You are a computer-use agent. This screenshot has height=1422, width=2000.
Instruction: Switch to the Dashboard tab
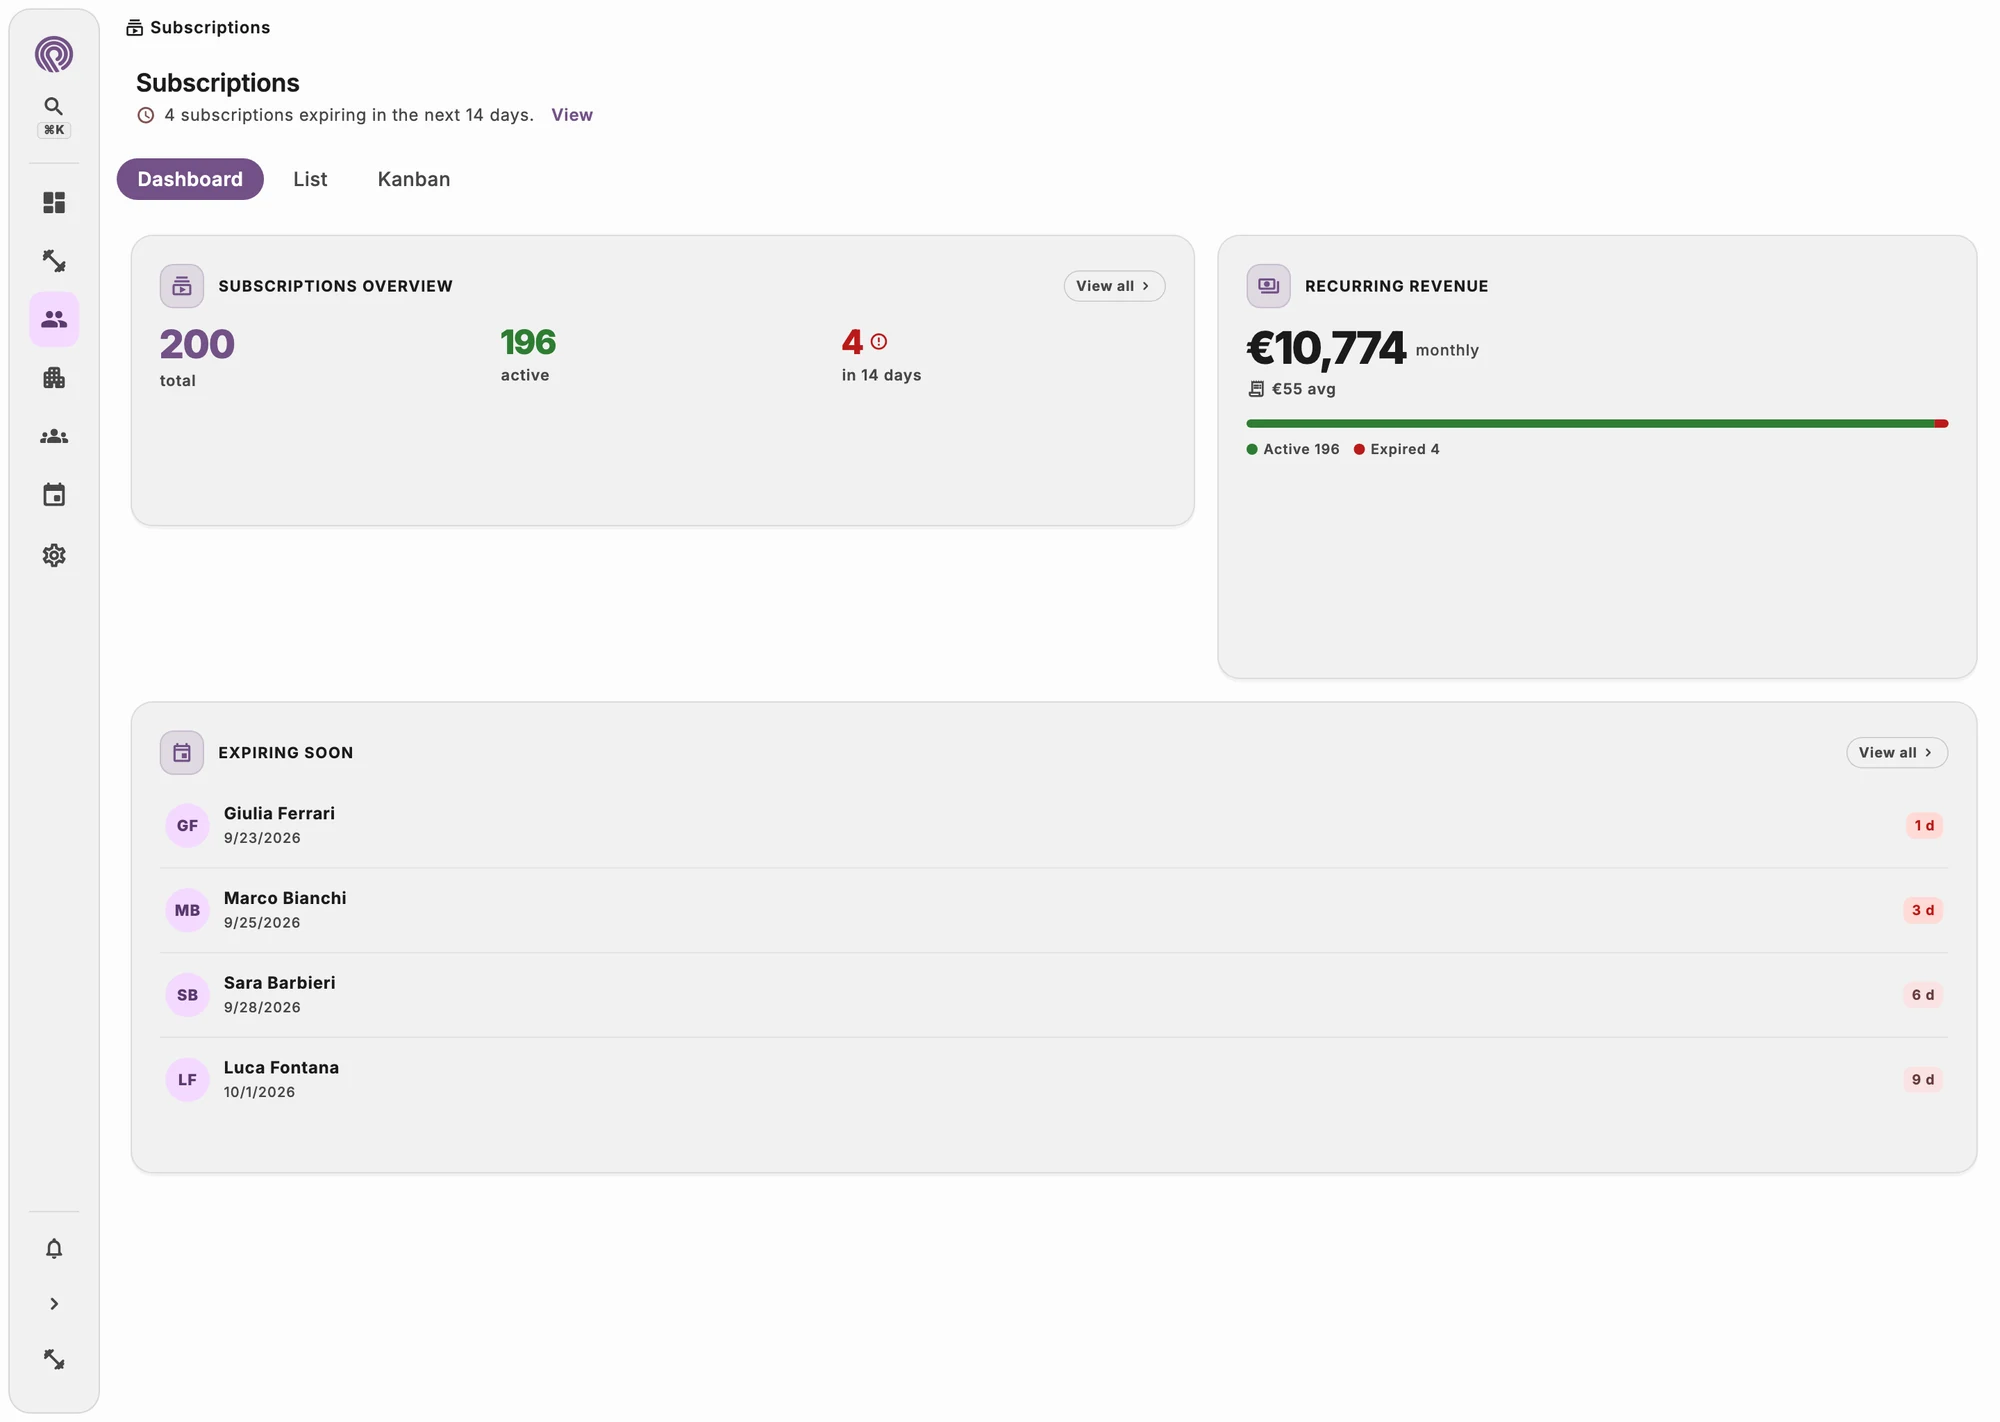(x=190, y=179)
